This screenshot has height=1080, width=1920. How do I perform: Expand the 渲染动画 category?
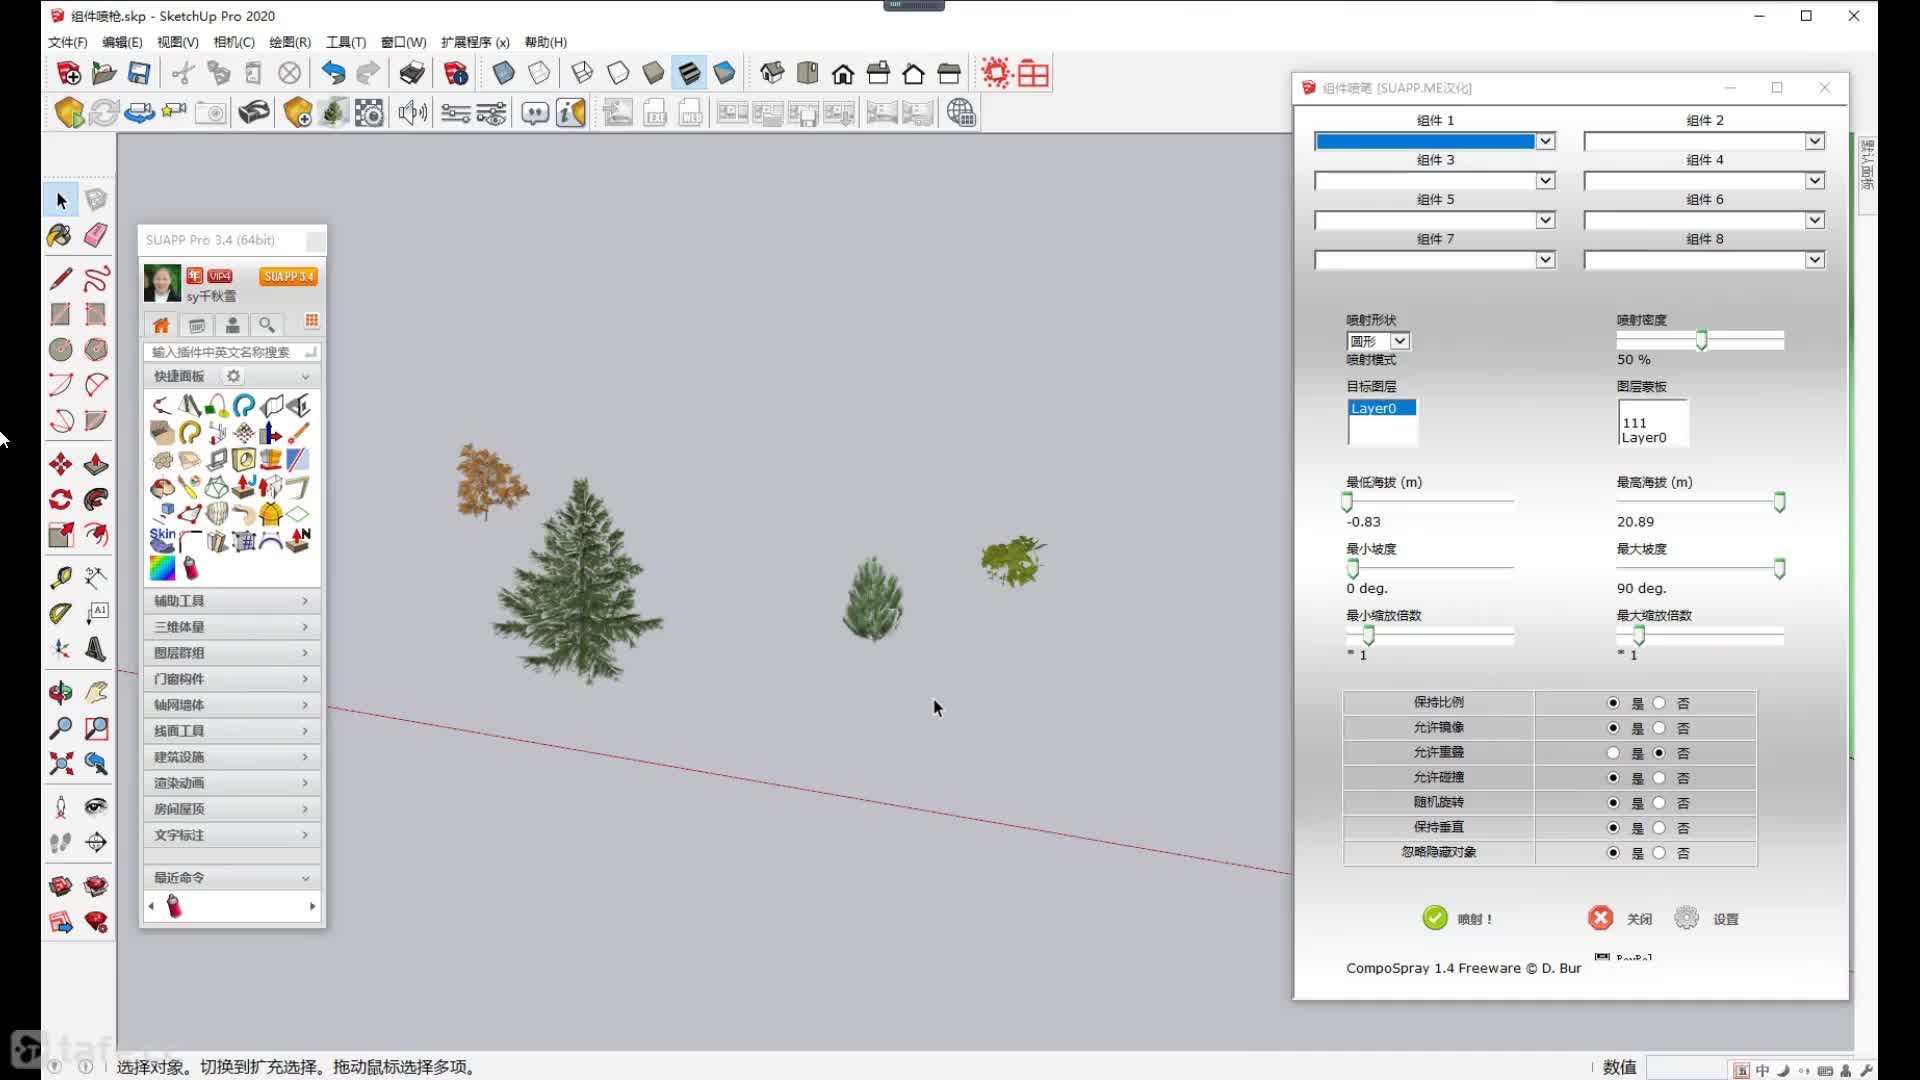[232, 783]
